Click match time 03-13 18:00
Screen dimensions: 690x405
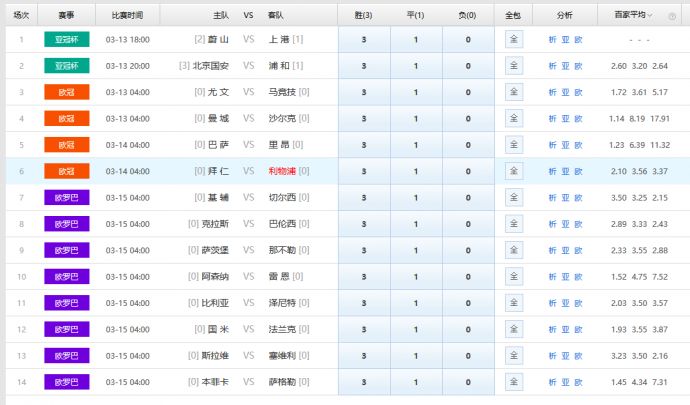(x=128, y=40)
